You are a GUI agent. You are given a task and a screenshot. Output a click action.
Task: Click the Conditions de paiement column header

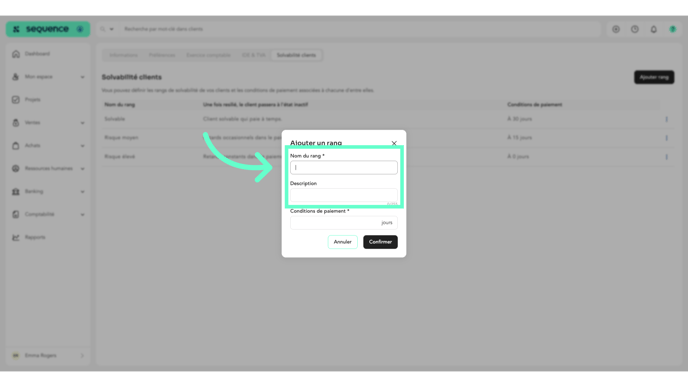click(x=534, y=105)
